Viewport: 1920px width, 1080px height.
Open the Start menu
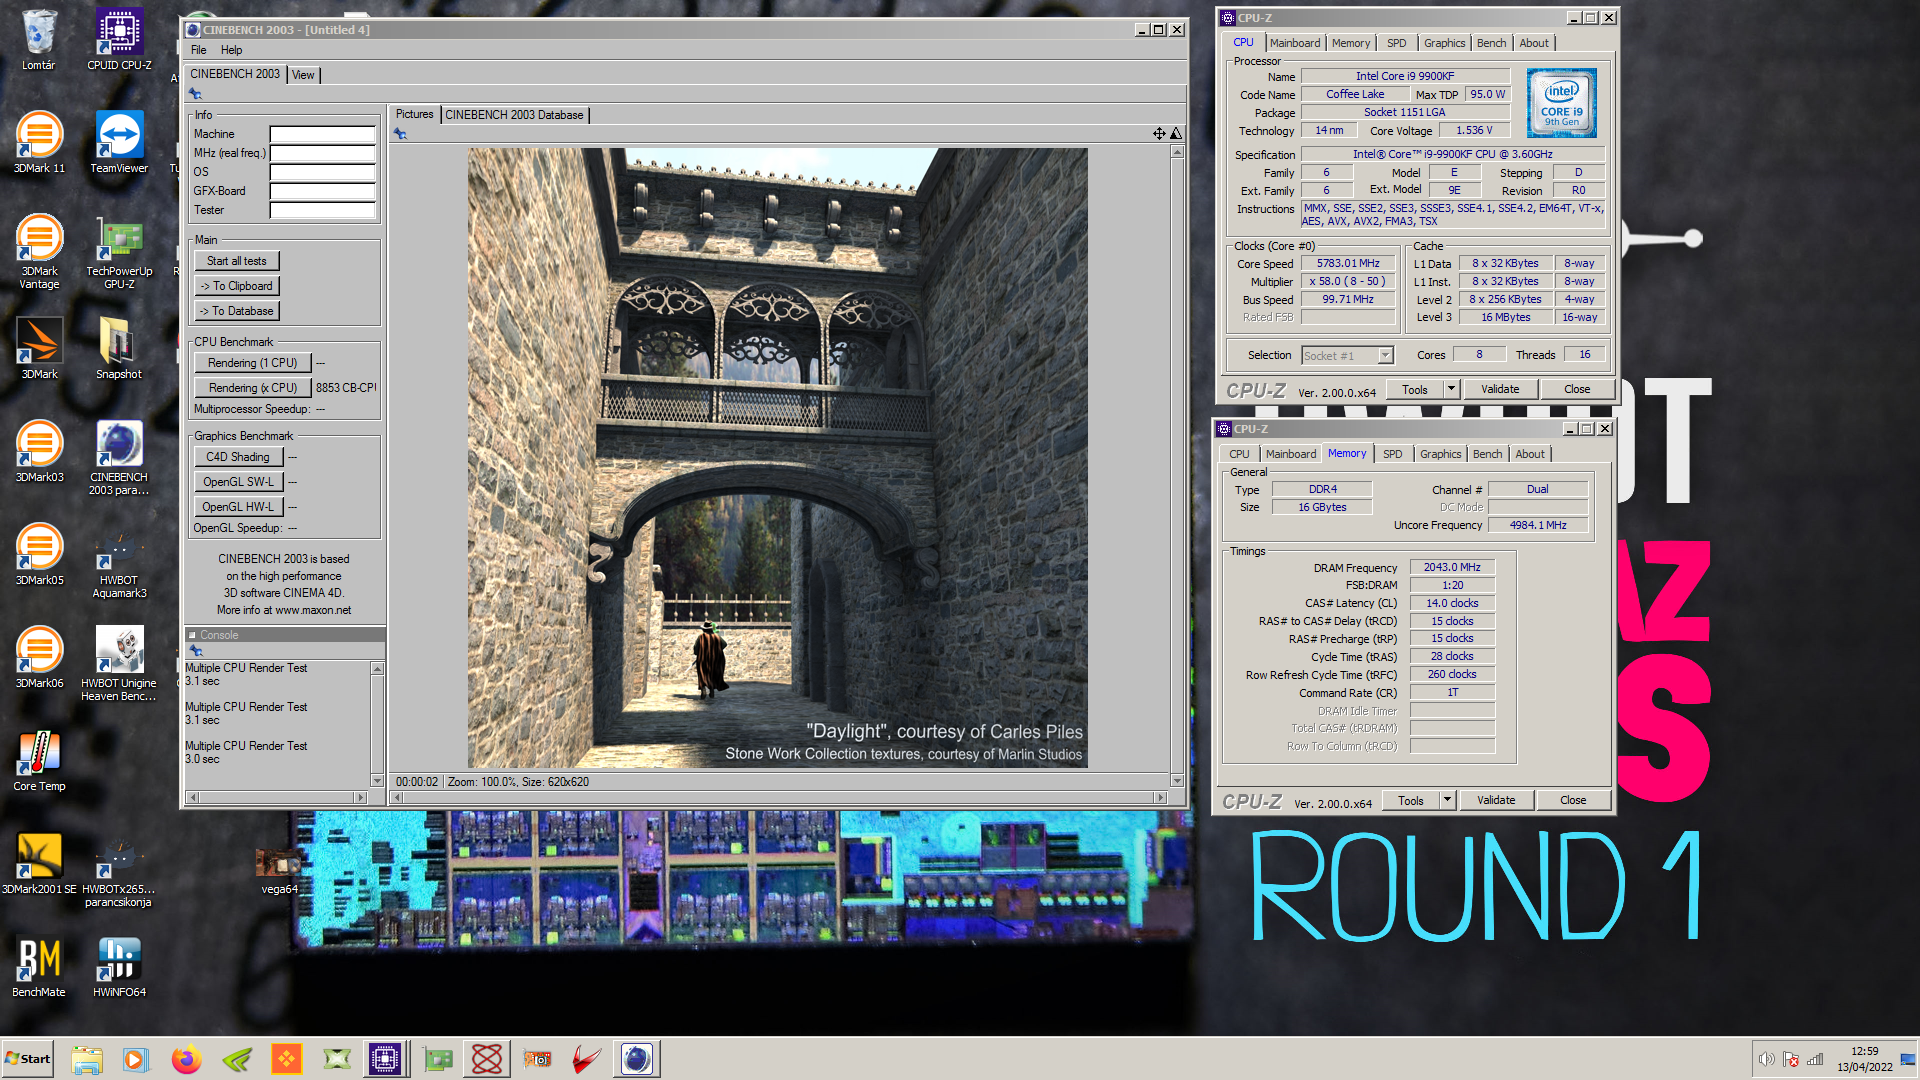[28, 1059]
